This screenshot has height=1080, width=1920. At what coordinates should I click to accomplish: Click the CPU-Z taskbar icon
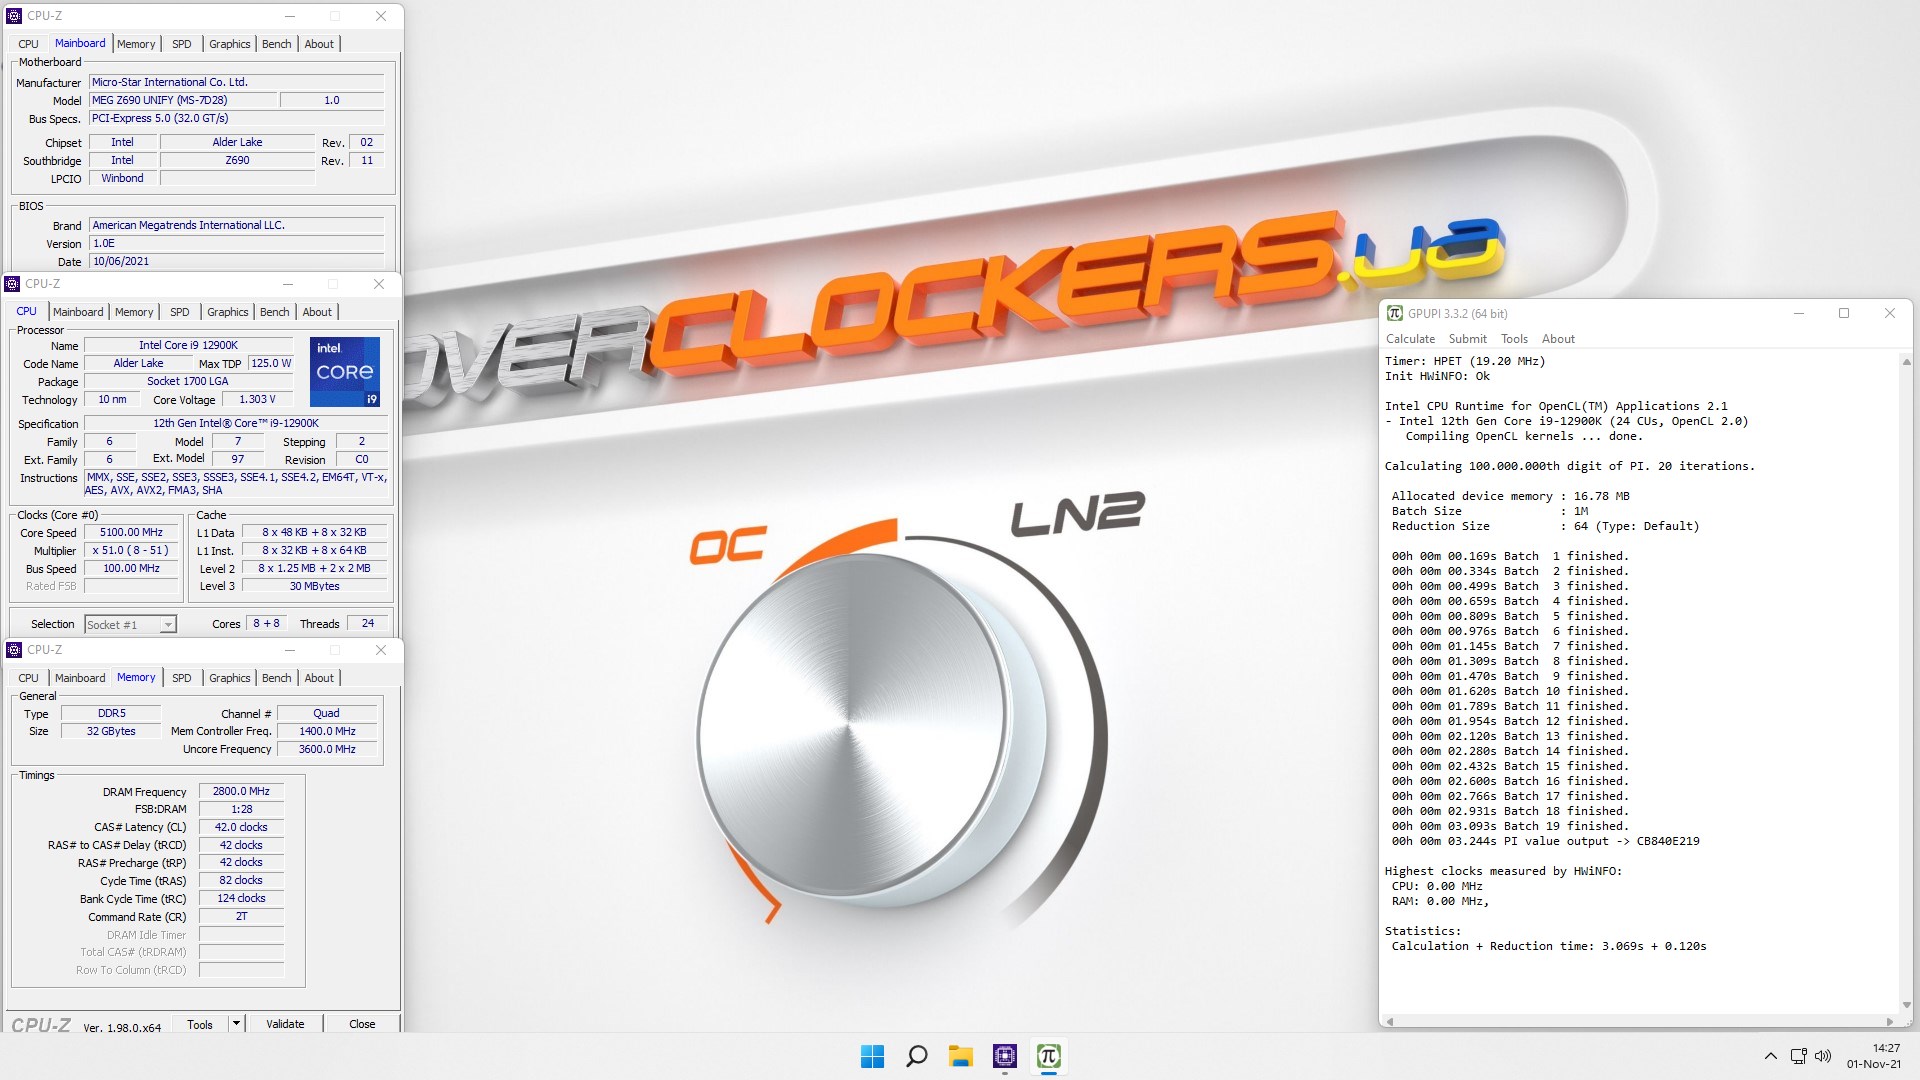pos(1005,1056)
